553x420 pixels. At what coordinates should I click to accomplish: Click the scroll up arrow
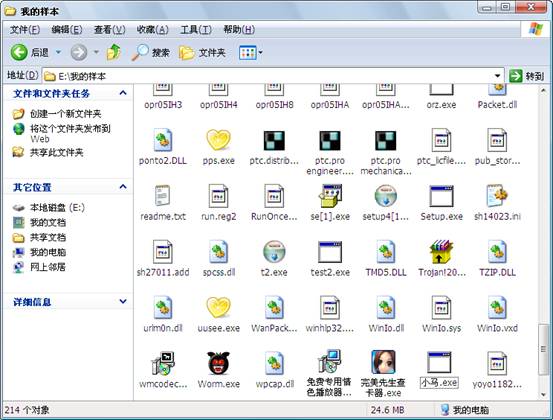(543, 91)
